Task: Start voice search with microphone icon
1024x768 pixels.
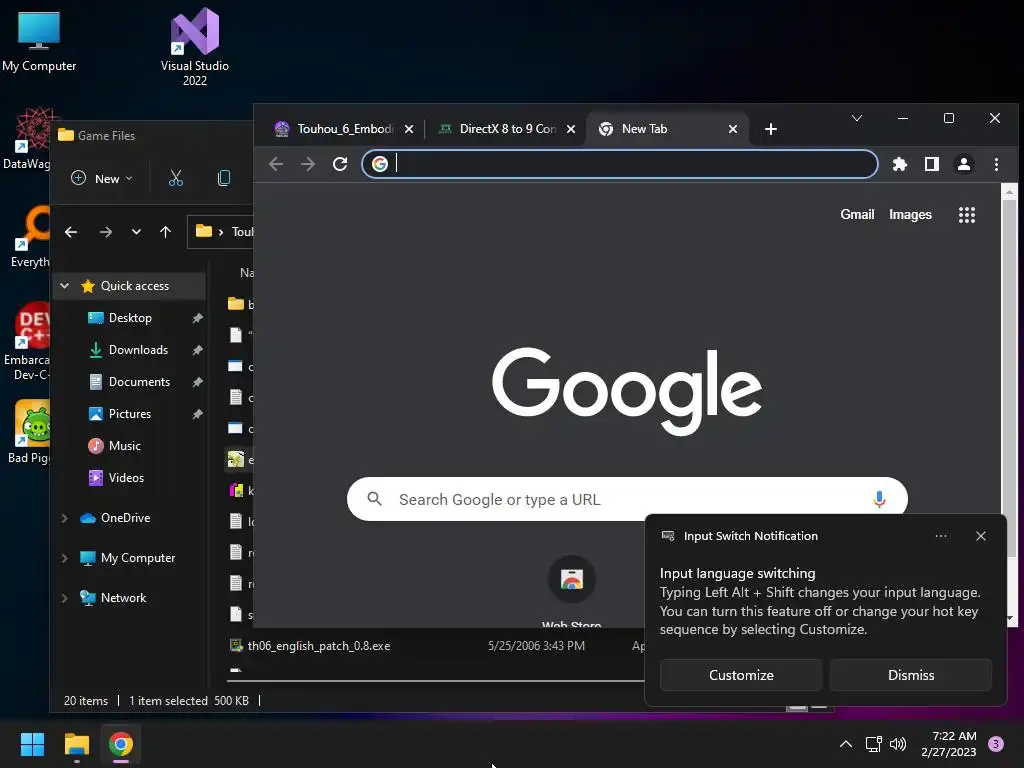Action: [879, 500]
